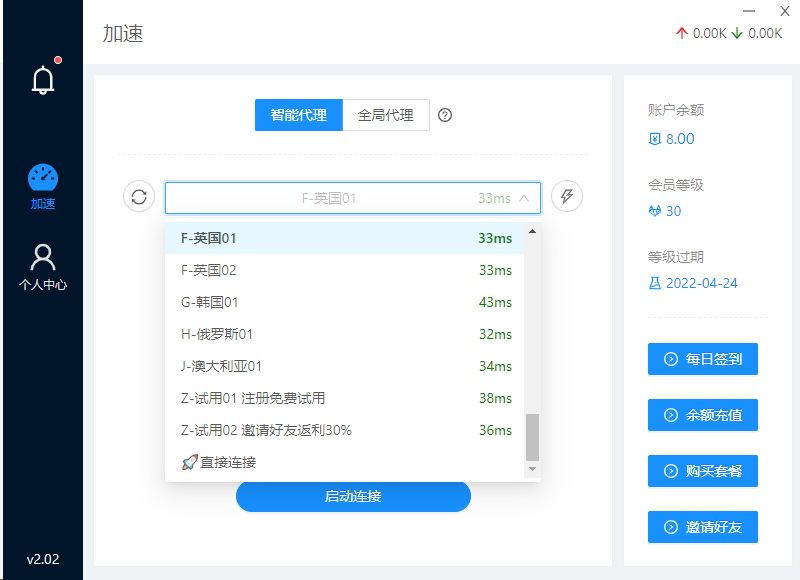Image resolution: width=800 pixels, height=580 pixels.
Task: Click the 会员等级 30 level icon
Action: (654, 211)
